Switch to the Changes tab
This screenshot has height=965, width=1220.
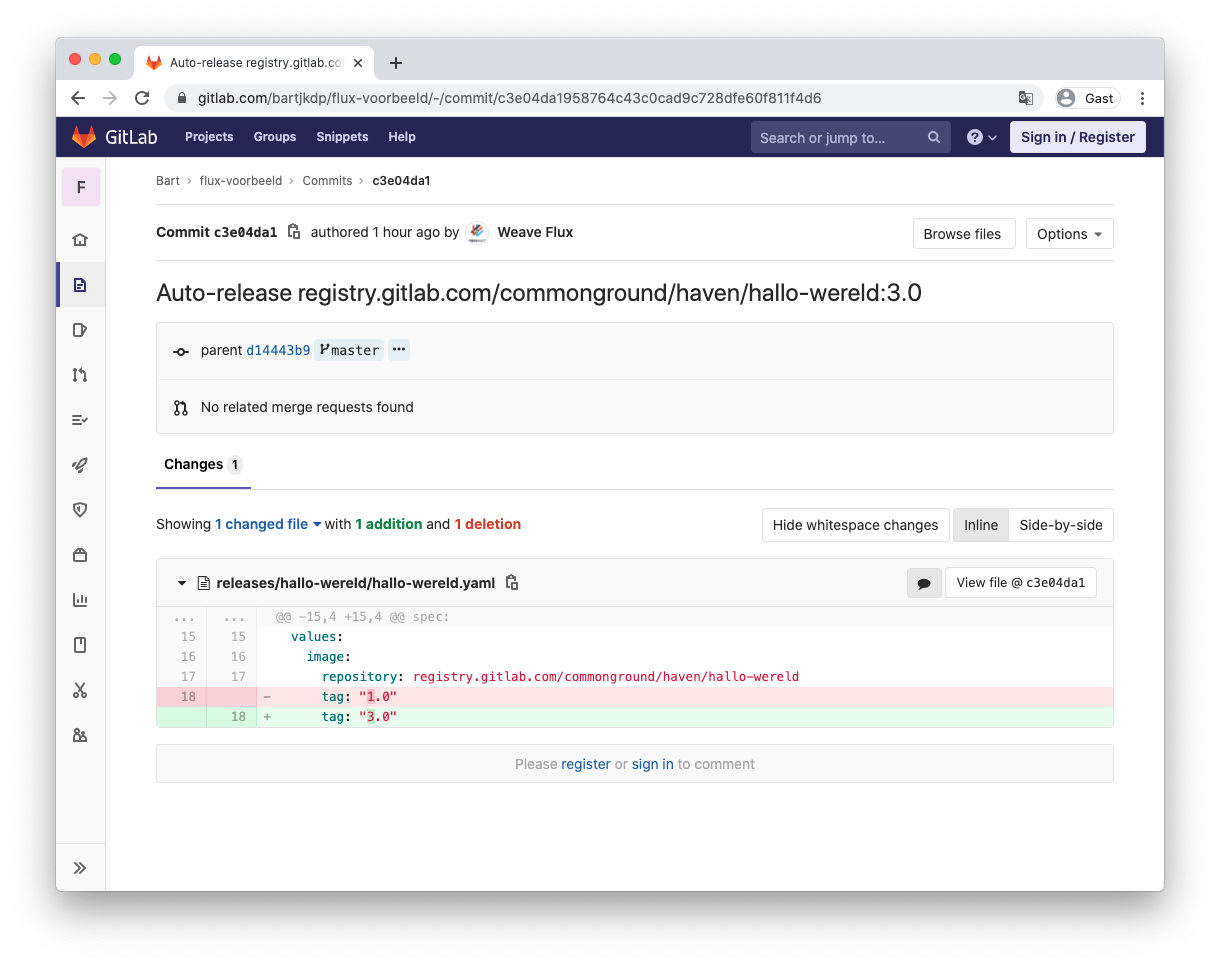coord(193,464)
